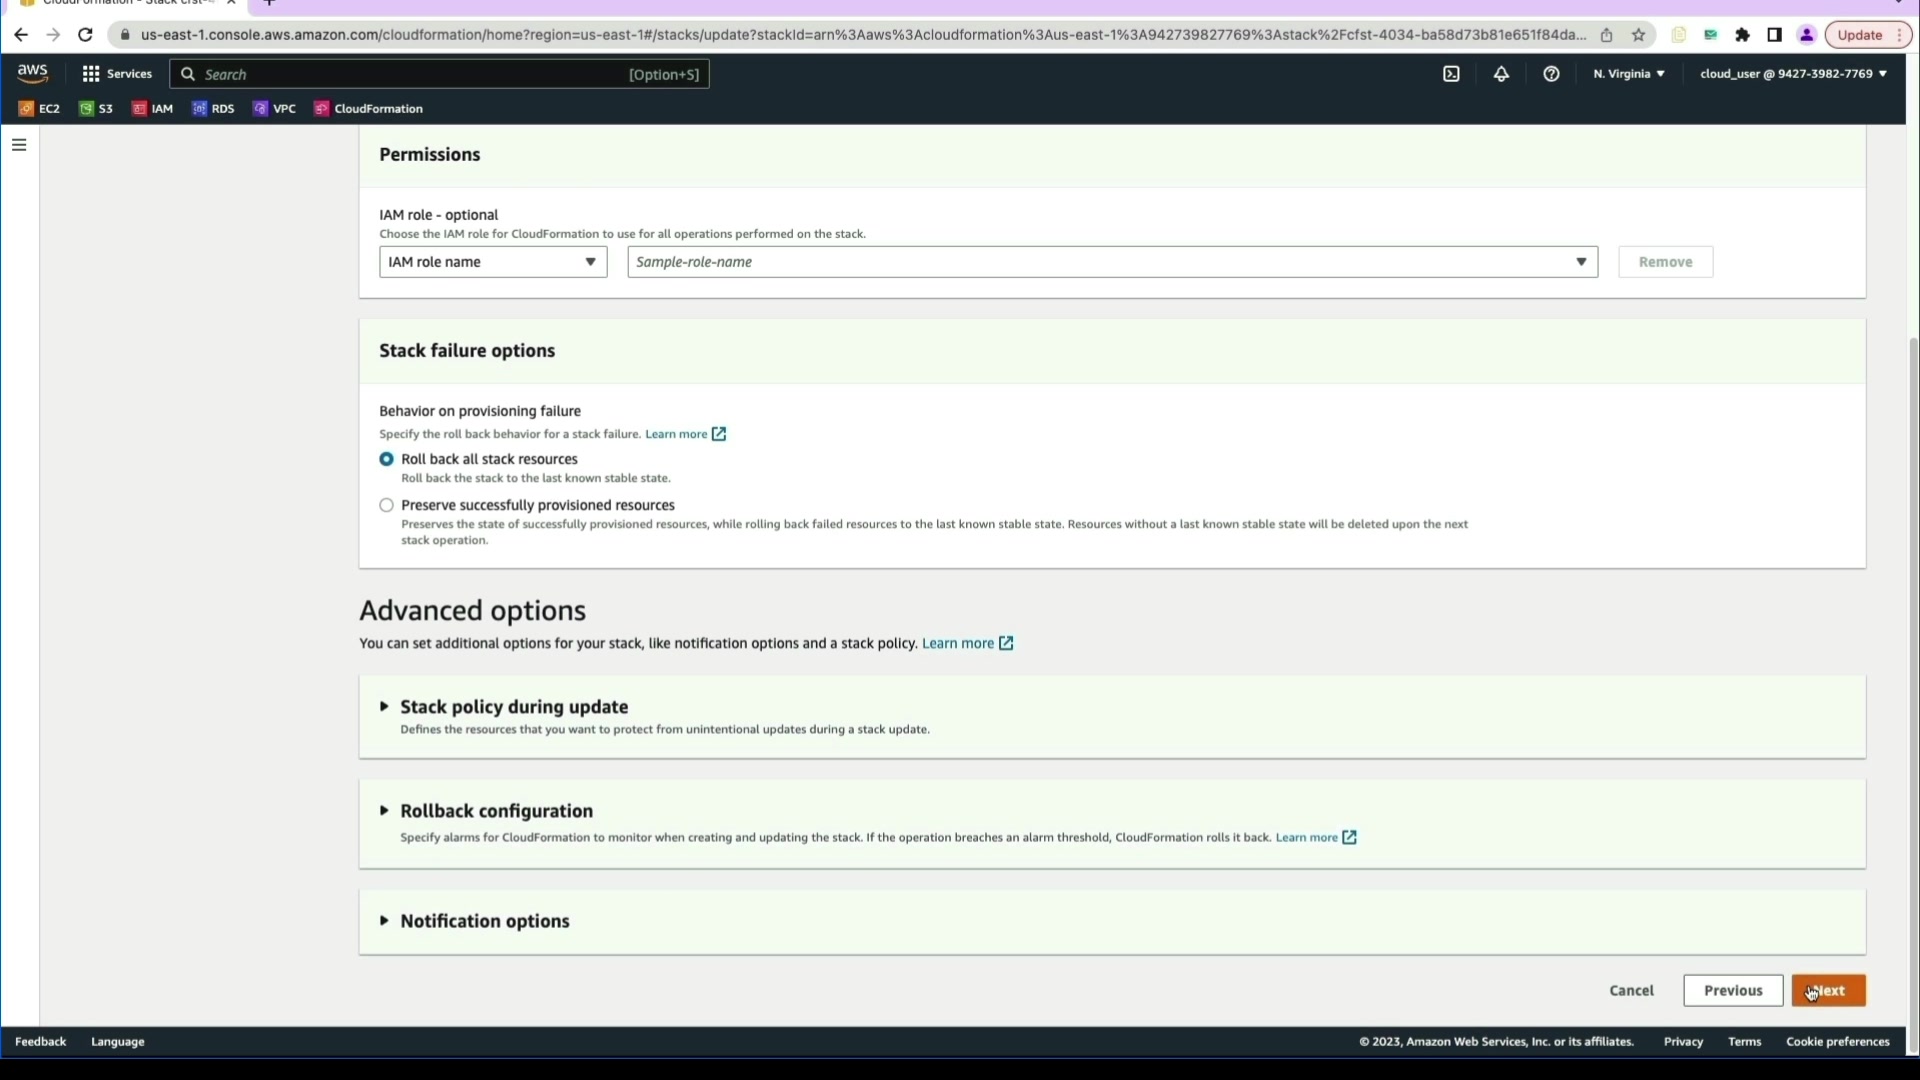Open the hamburger side navigation menu
1920x1080 pixels.
[19, 145]
